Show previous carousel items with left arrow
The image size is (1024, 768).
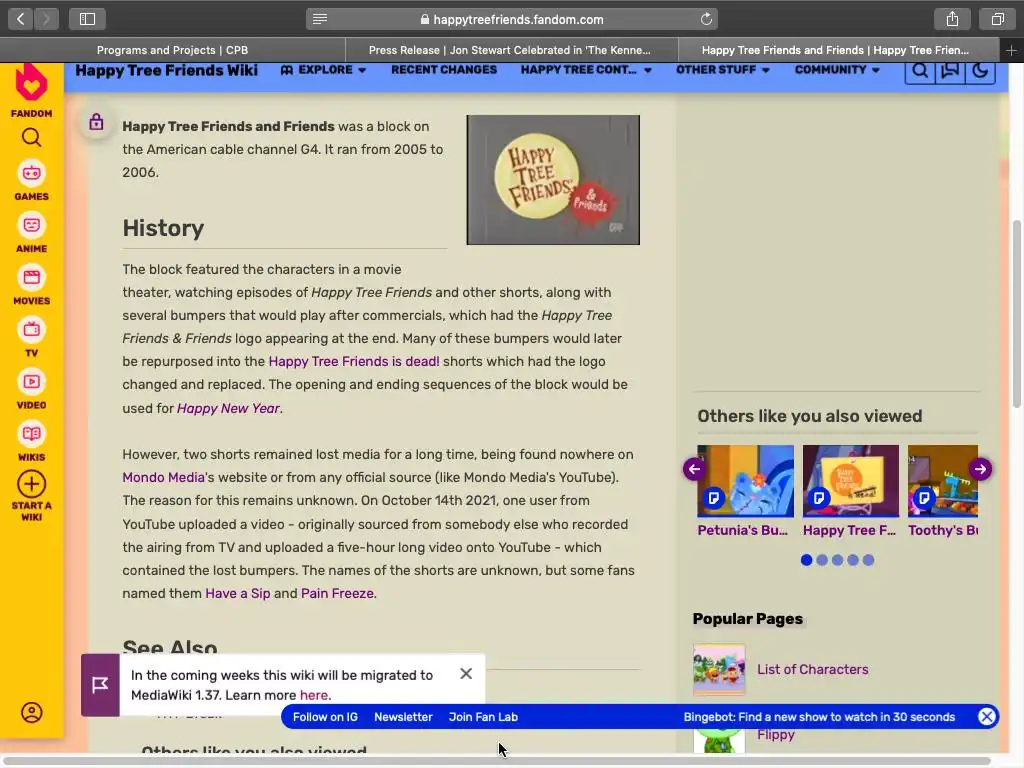tap(694, 469)
